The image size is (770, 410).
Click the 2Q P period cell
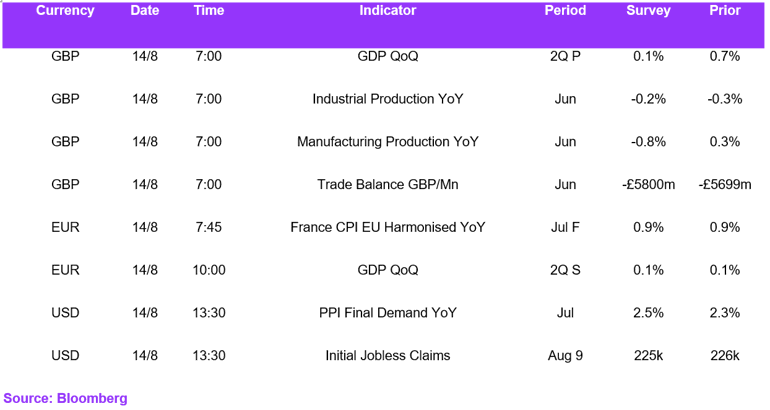pyautogui.click(x=565, y=56)
